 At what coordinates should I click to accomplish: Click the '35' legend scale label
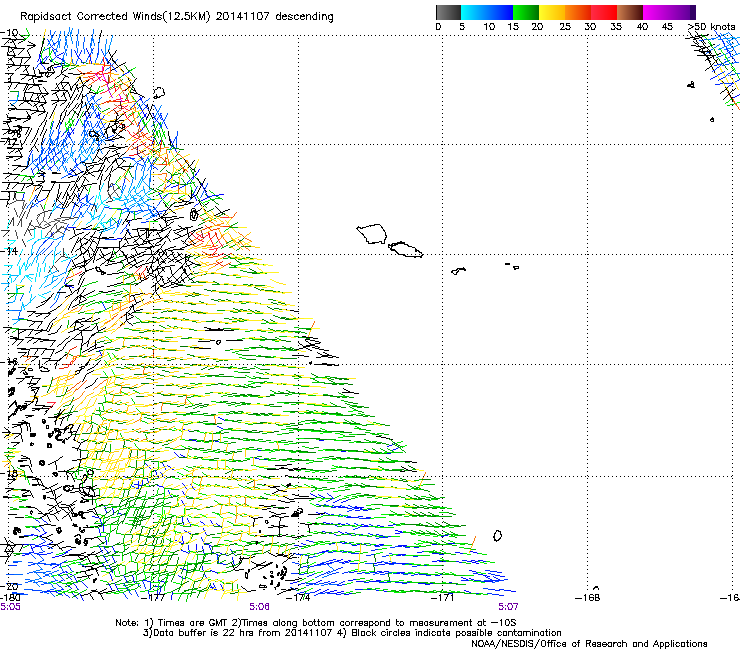tap(616, 27)
